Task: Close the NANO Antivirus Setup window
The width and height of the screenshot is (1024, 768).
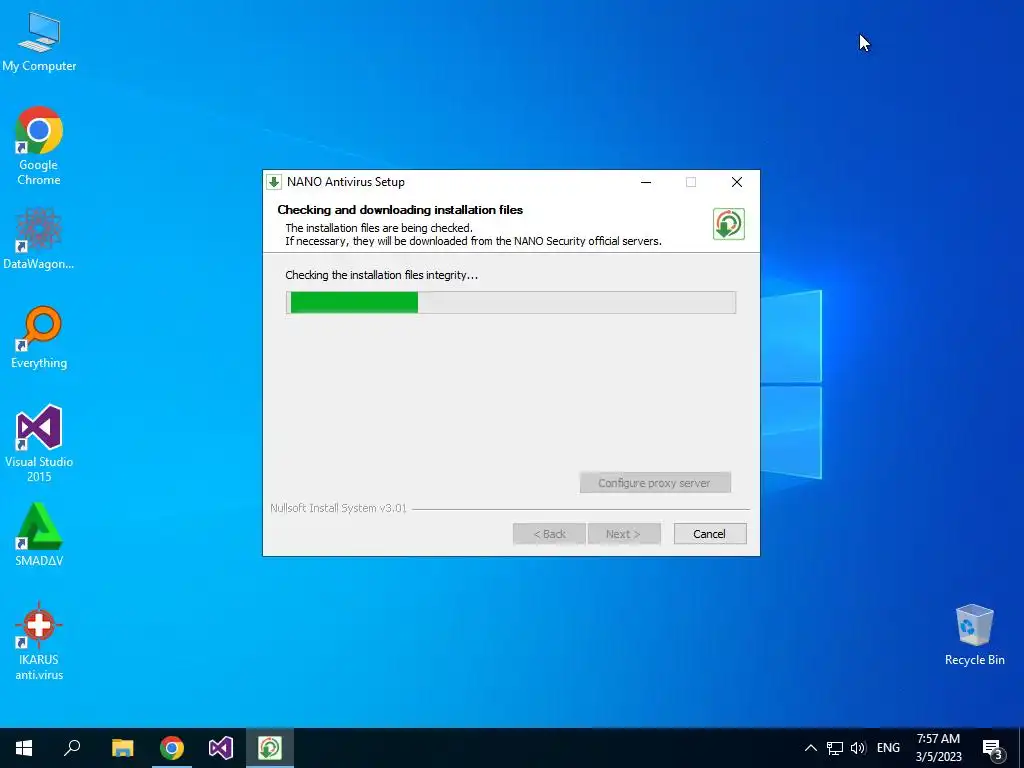Action: click(x=737, y=182)
